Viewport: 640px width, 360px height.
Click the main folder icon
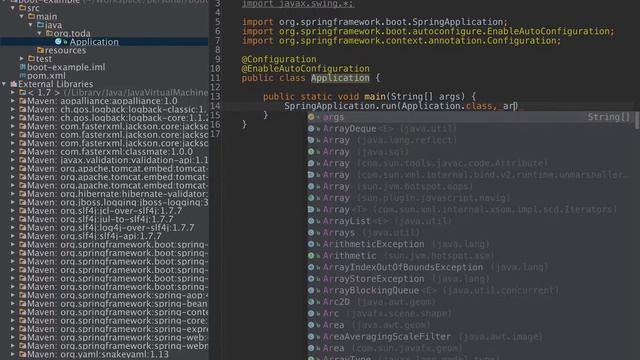tap(31, 16)
